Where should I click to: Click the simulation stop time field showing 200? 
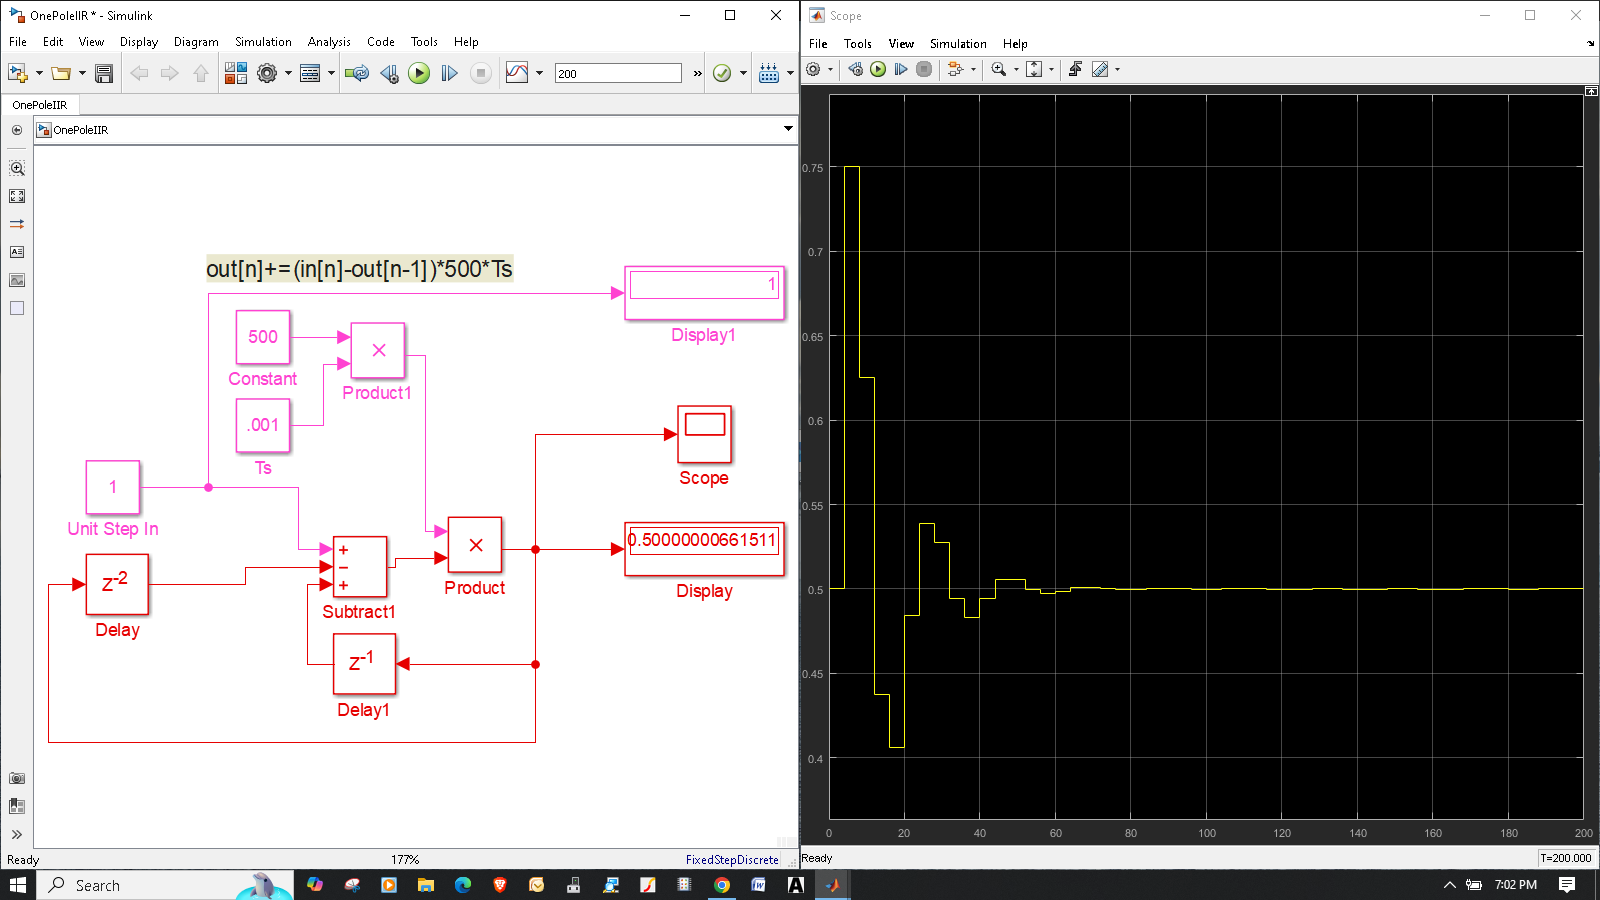tap(618, 73)
